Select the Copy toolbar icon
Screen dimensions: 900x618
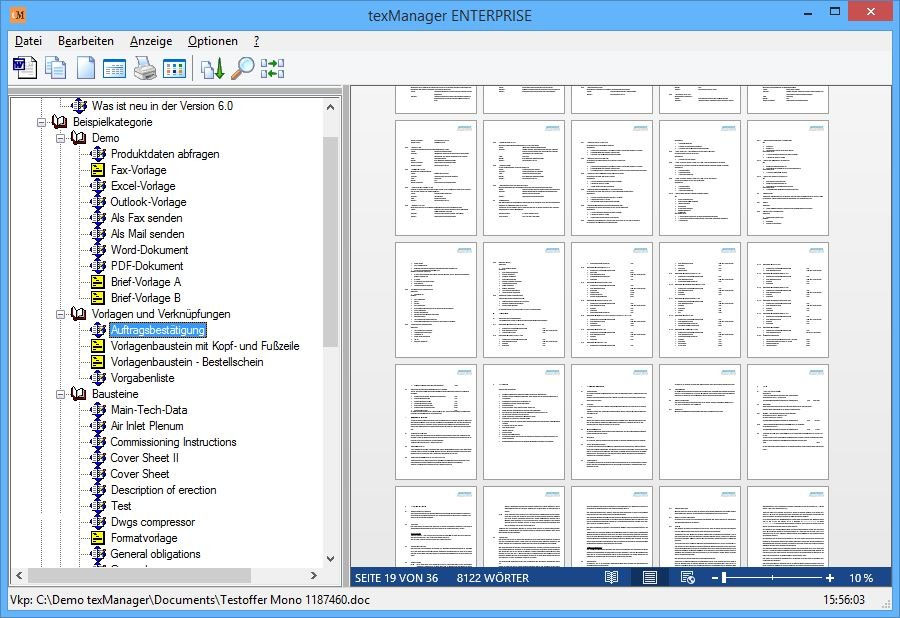coord(54,67)
